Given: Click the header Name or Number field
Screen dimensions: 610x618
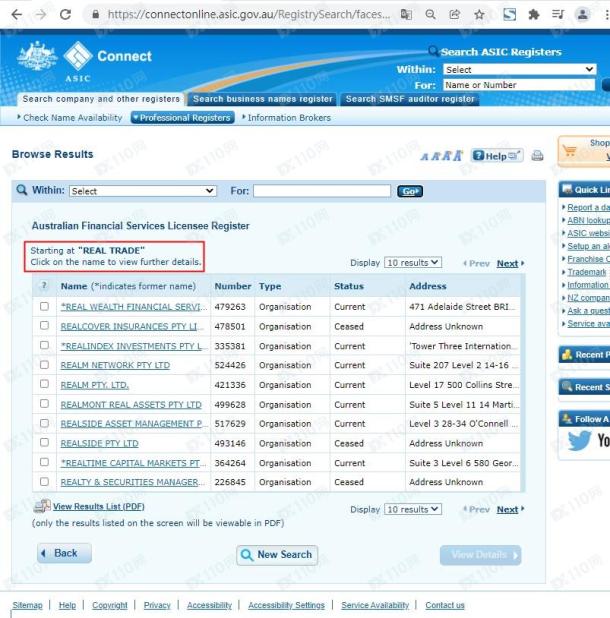Looking at the screenshot, I should pos(519,85).
